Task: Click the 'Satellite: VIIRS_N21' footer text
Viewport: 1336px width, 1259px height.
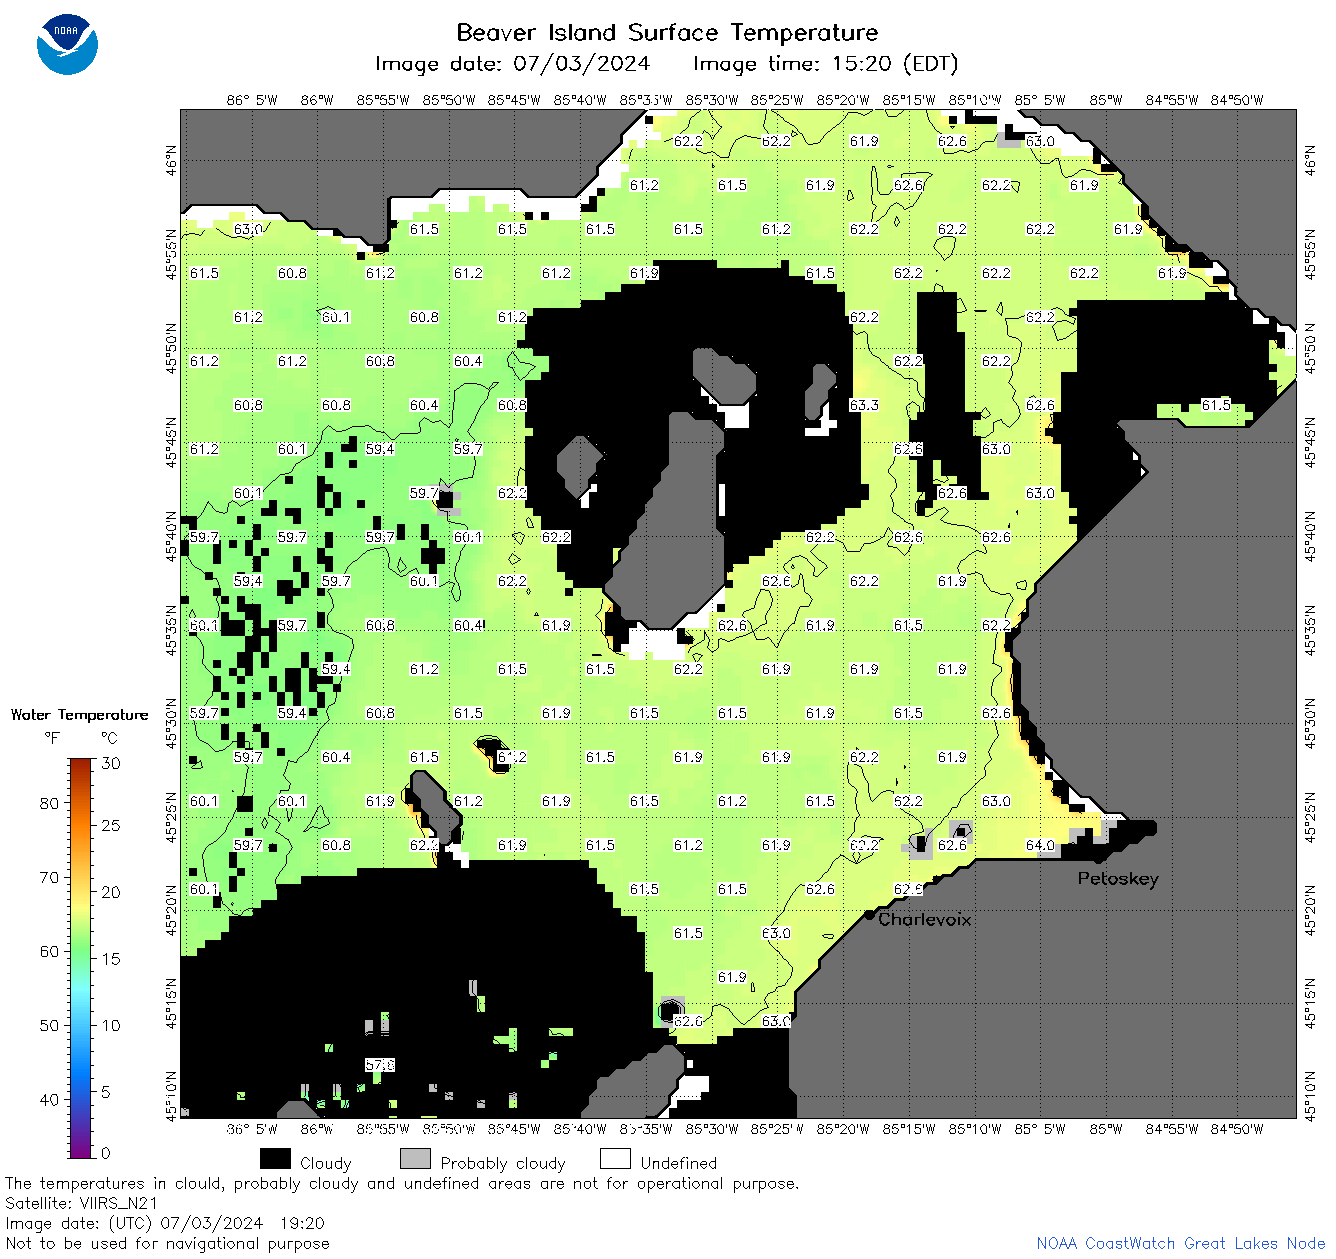Action: 82,1203
